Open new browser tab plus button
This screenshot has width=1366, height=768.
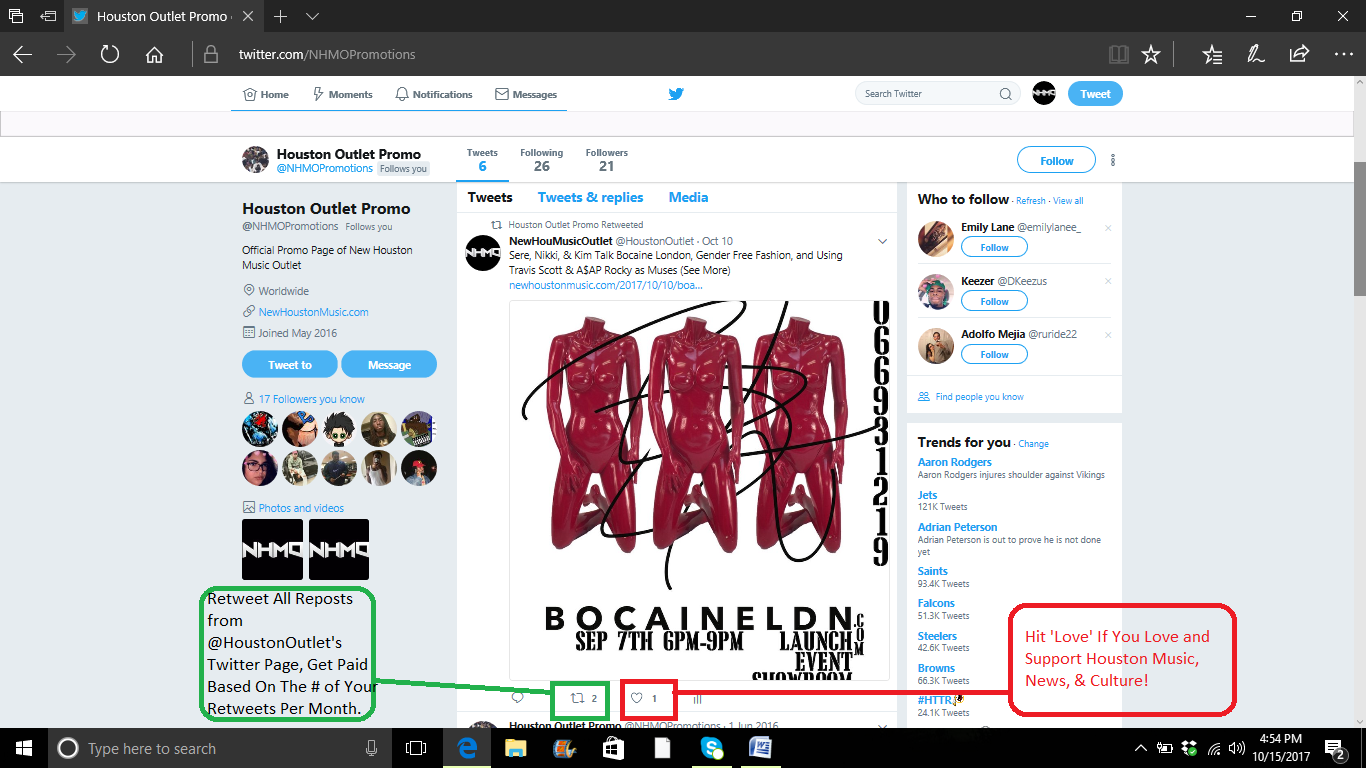click(281, 16)
